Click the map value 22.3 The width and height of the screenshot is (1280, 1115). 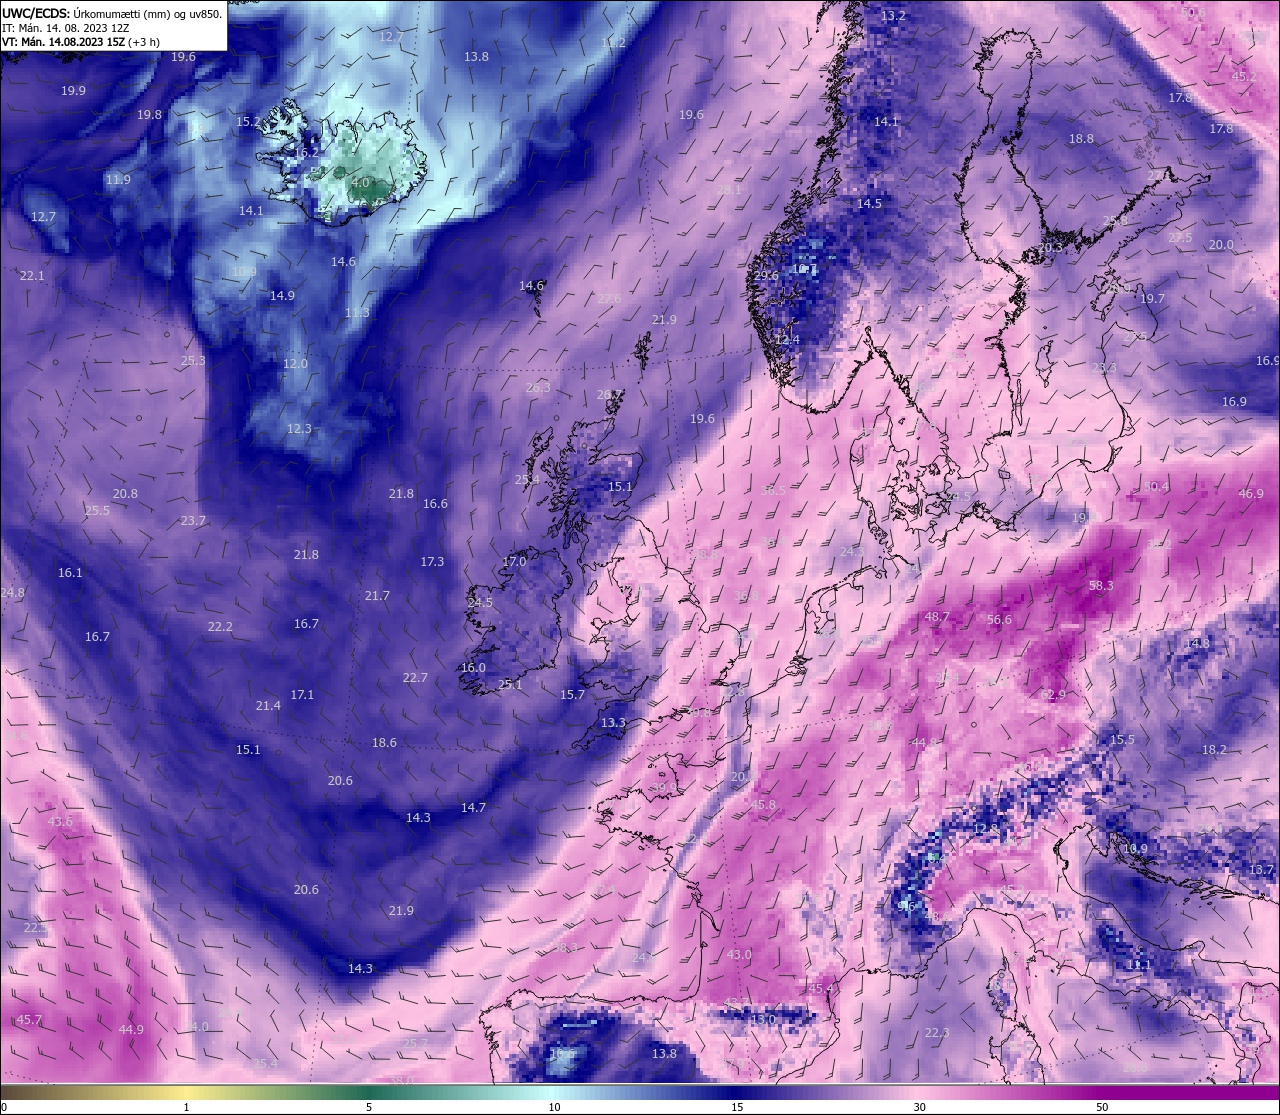937,1033
